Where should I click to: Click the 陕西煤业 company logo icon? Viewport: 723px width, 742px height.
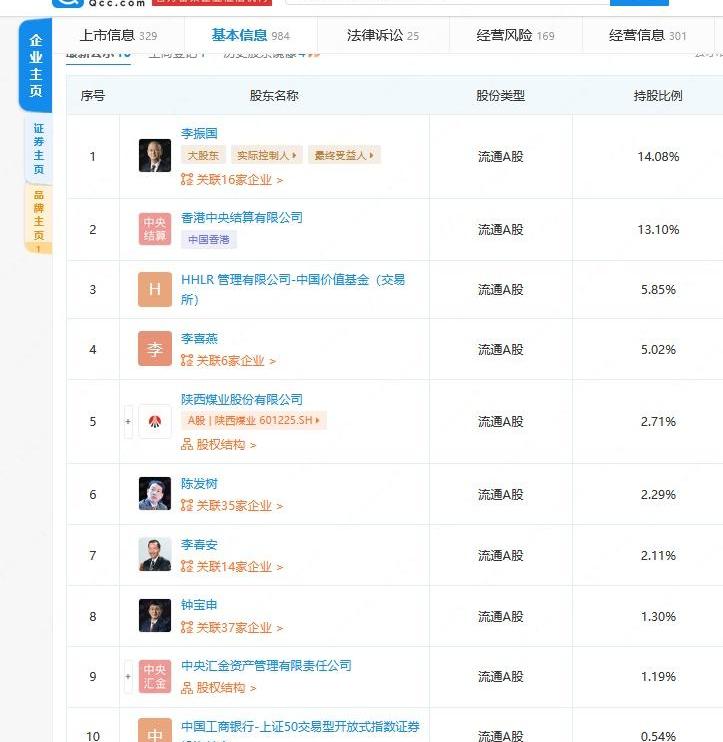tap(154, 421)
